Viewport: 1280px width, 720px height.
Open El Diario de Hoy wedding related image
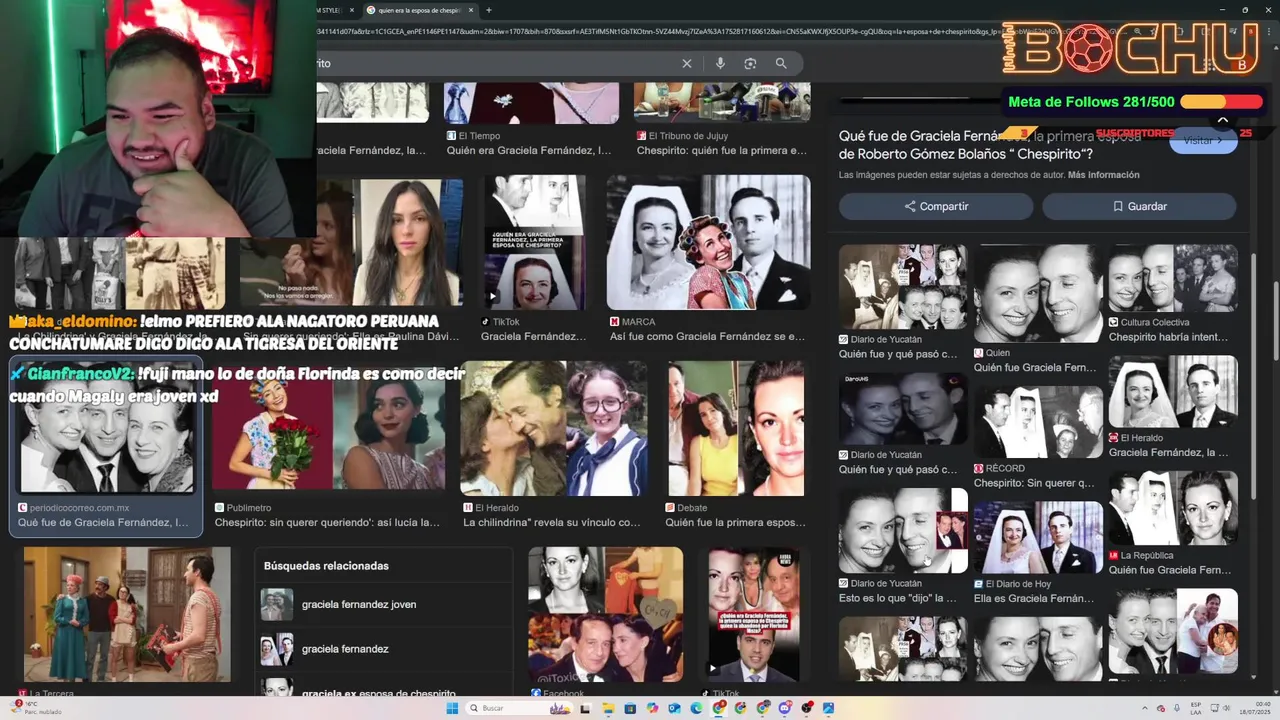(1038, 538)
